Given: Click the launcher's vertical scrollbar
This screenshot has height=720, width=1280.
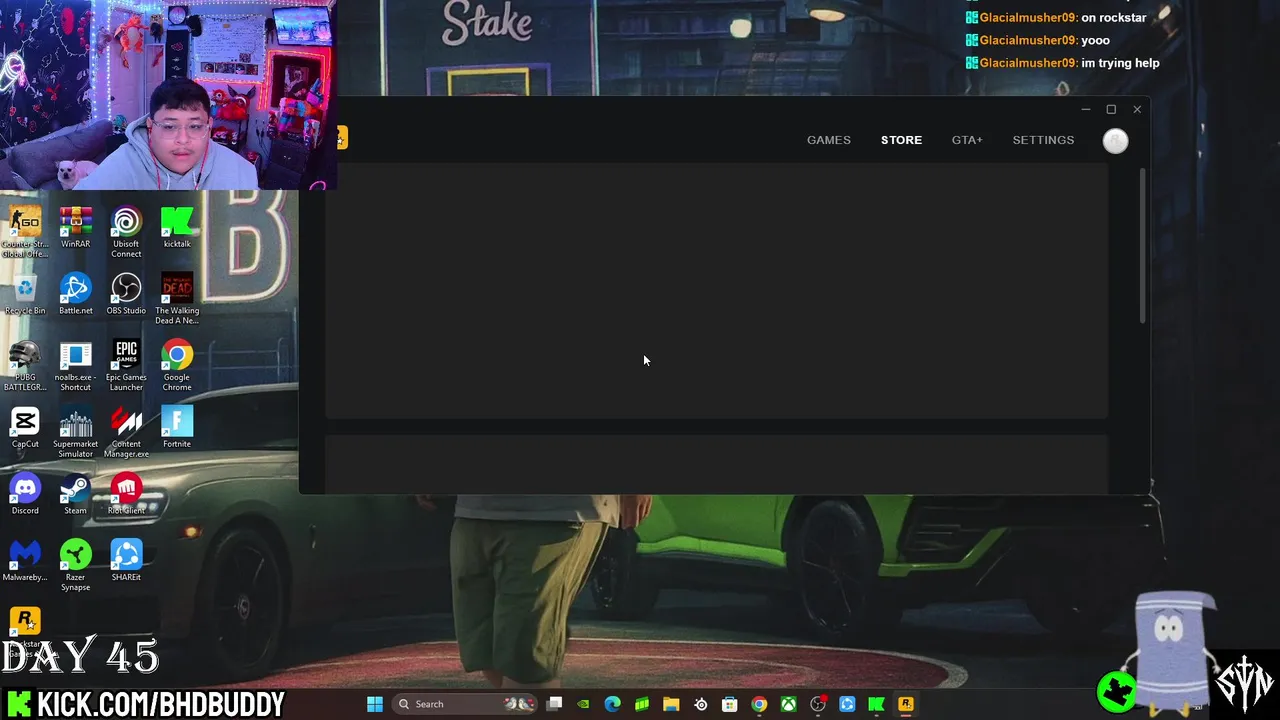Looking at the screenshot, I should coord(1143,246).
